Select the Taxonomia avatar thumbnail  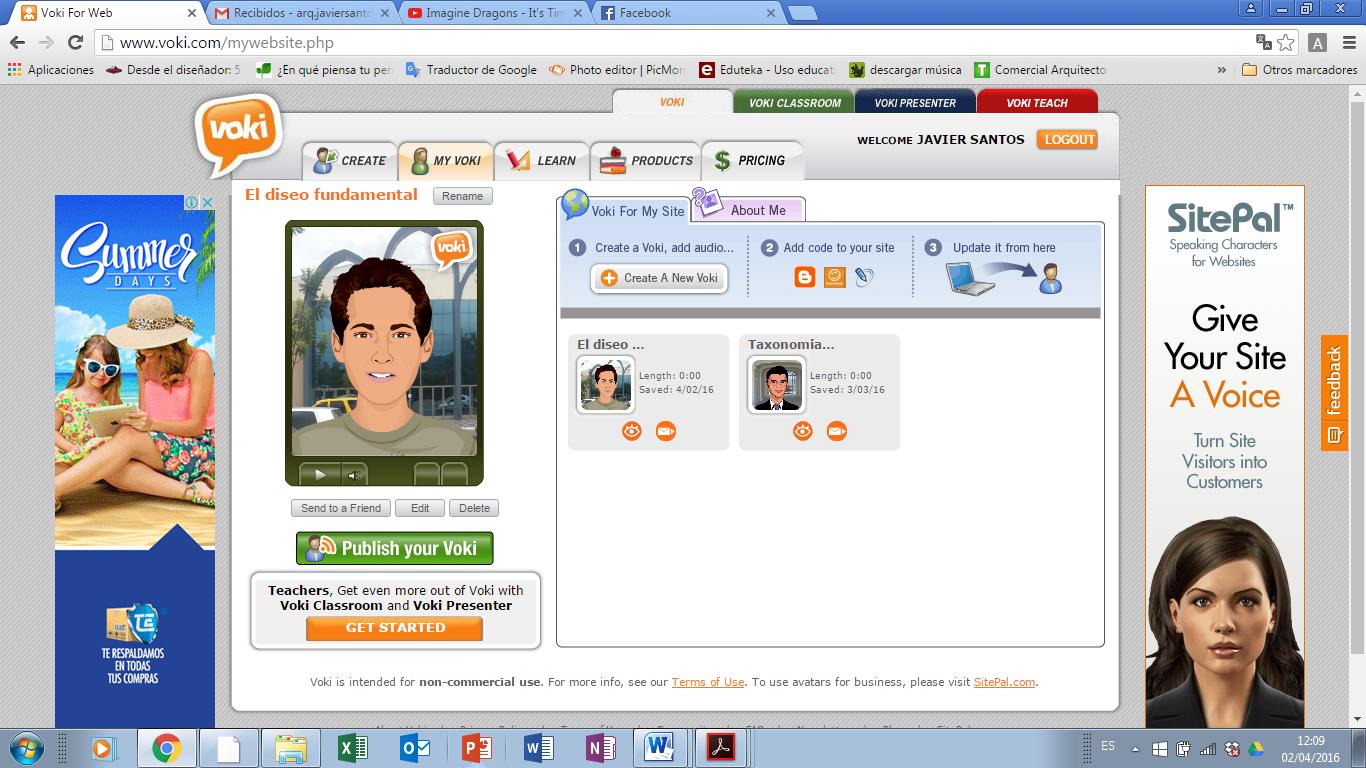pos(777,384)
